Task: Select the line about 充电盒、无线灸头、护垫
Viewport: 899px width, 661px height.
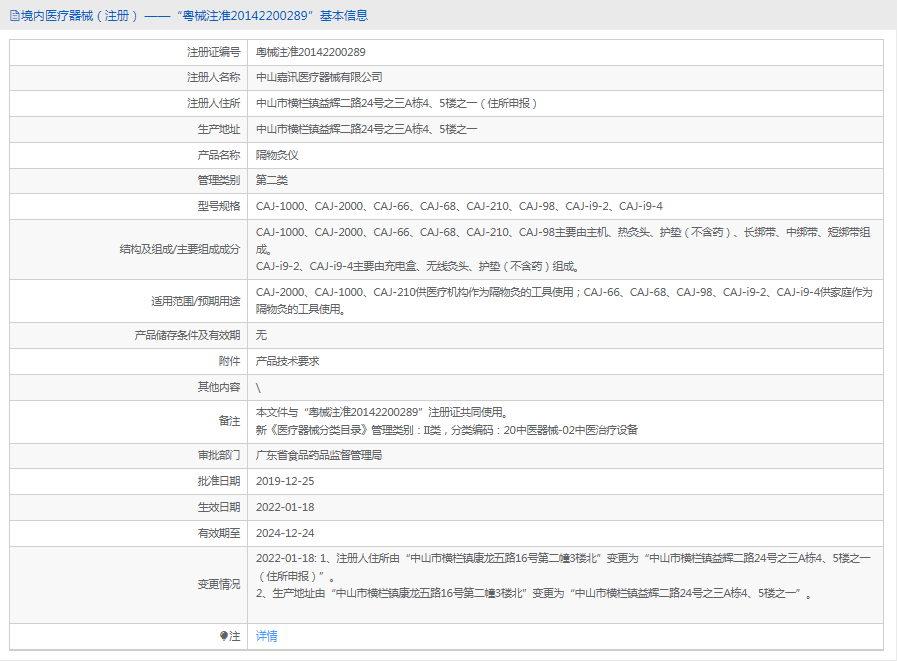Action: click(x=418, y=267)
